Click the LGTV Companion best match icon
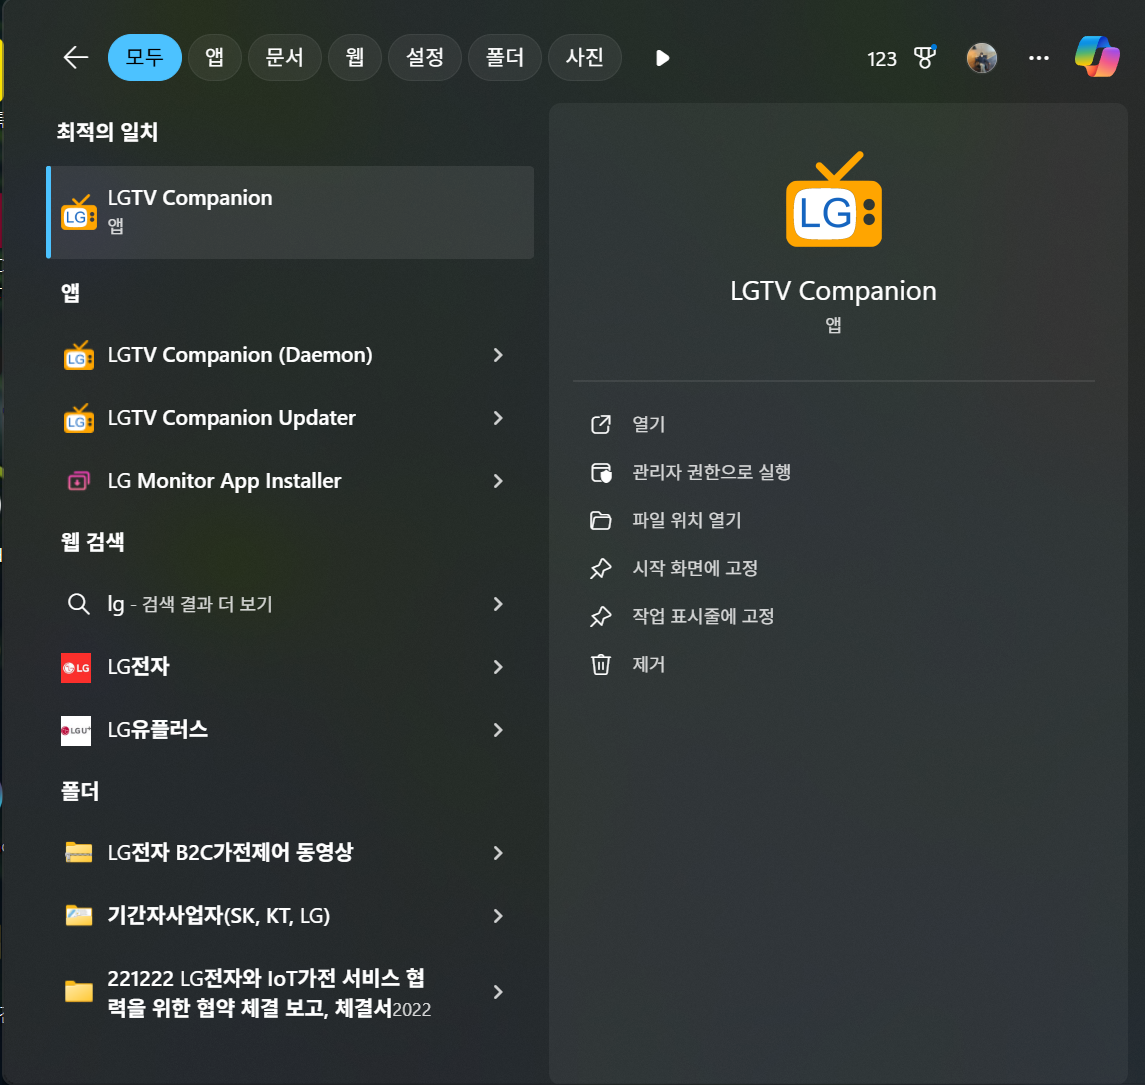 (78, 212)
